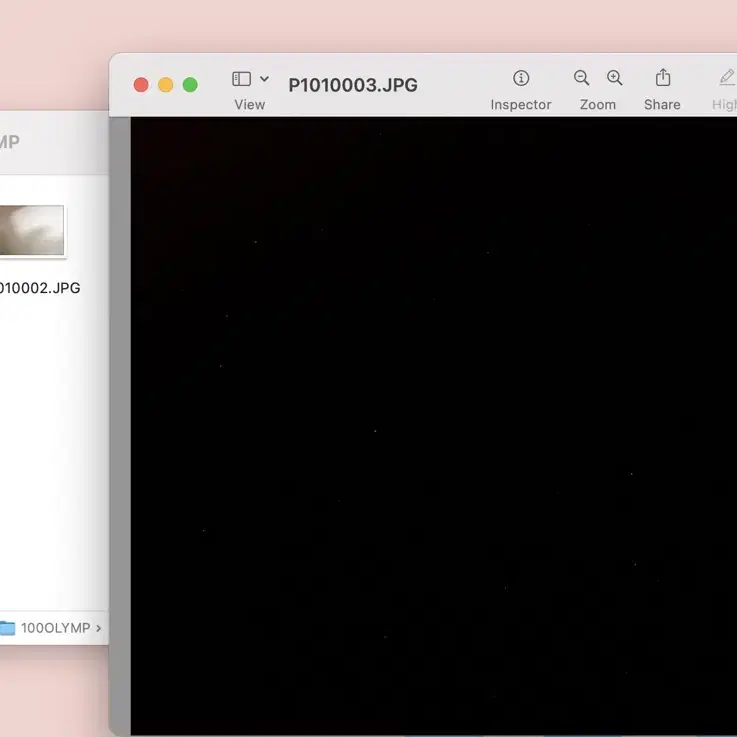Expand the View dropdown chevron
The image size is (737, 737).
coord(265,79)
